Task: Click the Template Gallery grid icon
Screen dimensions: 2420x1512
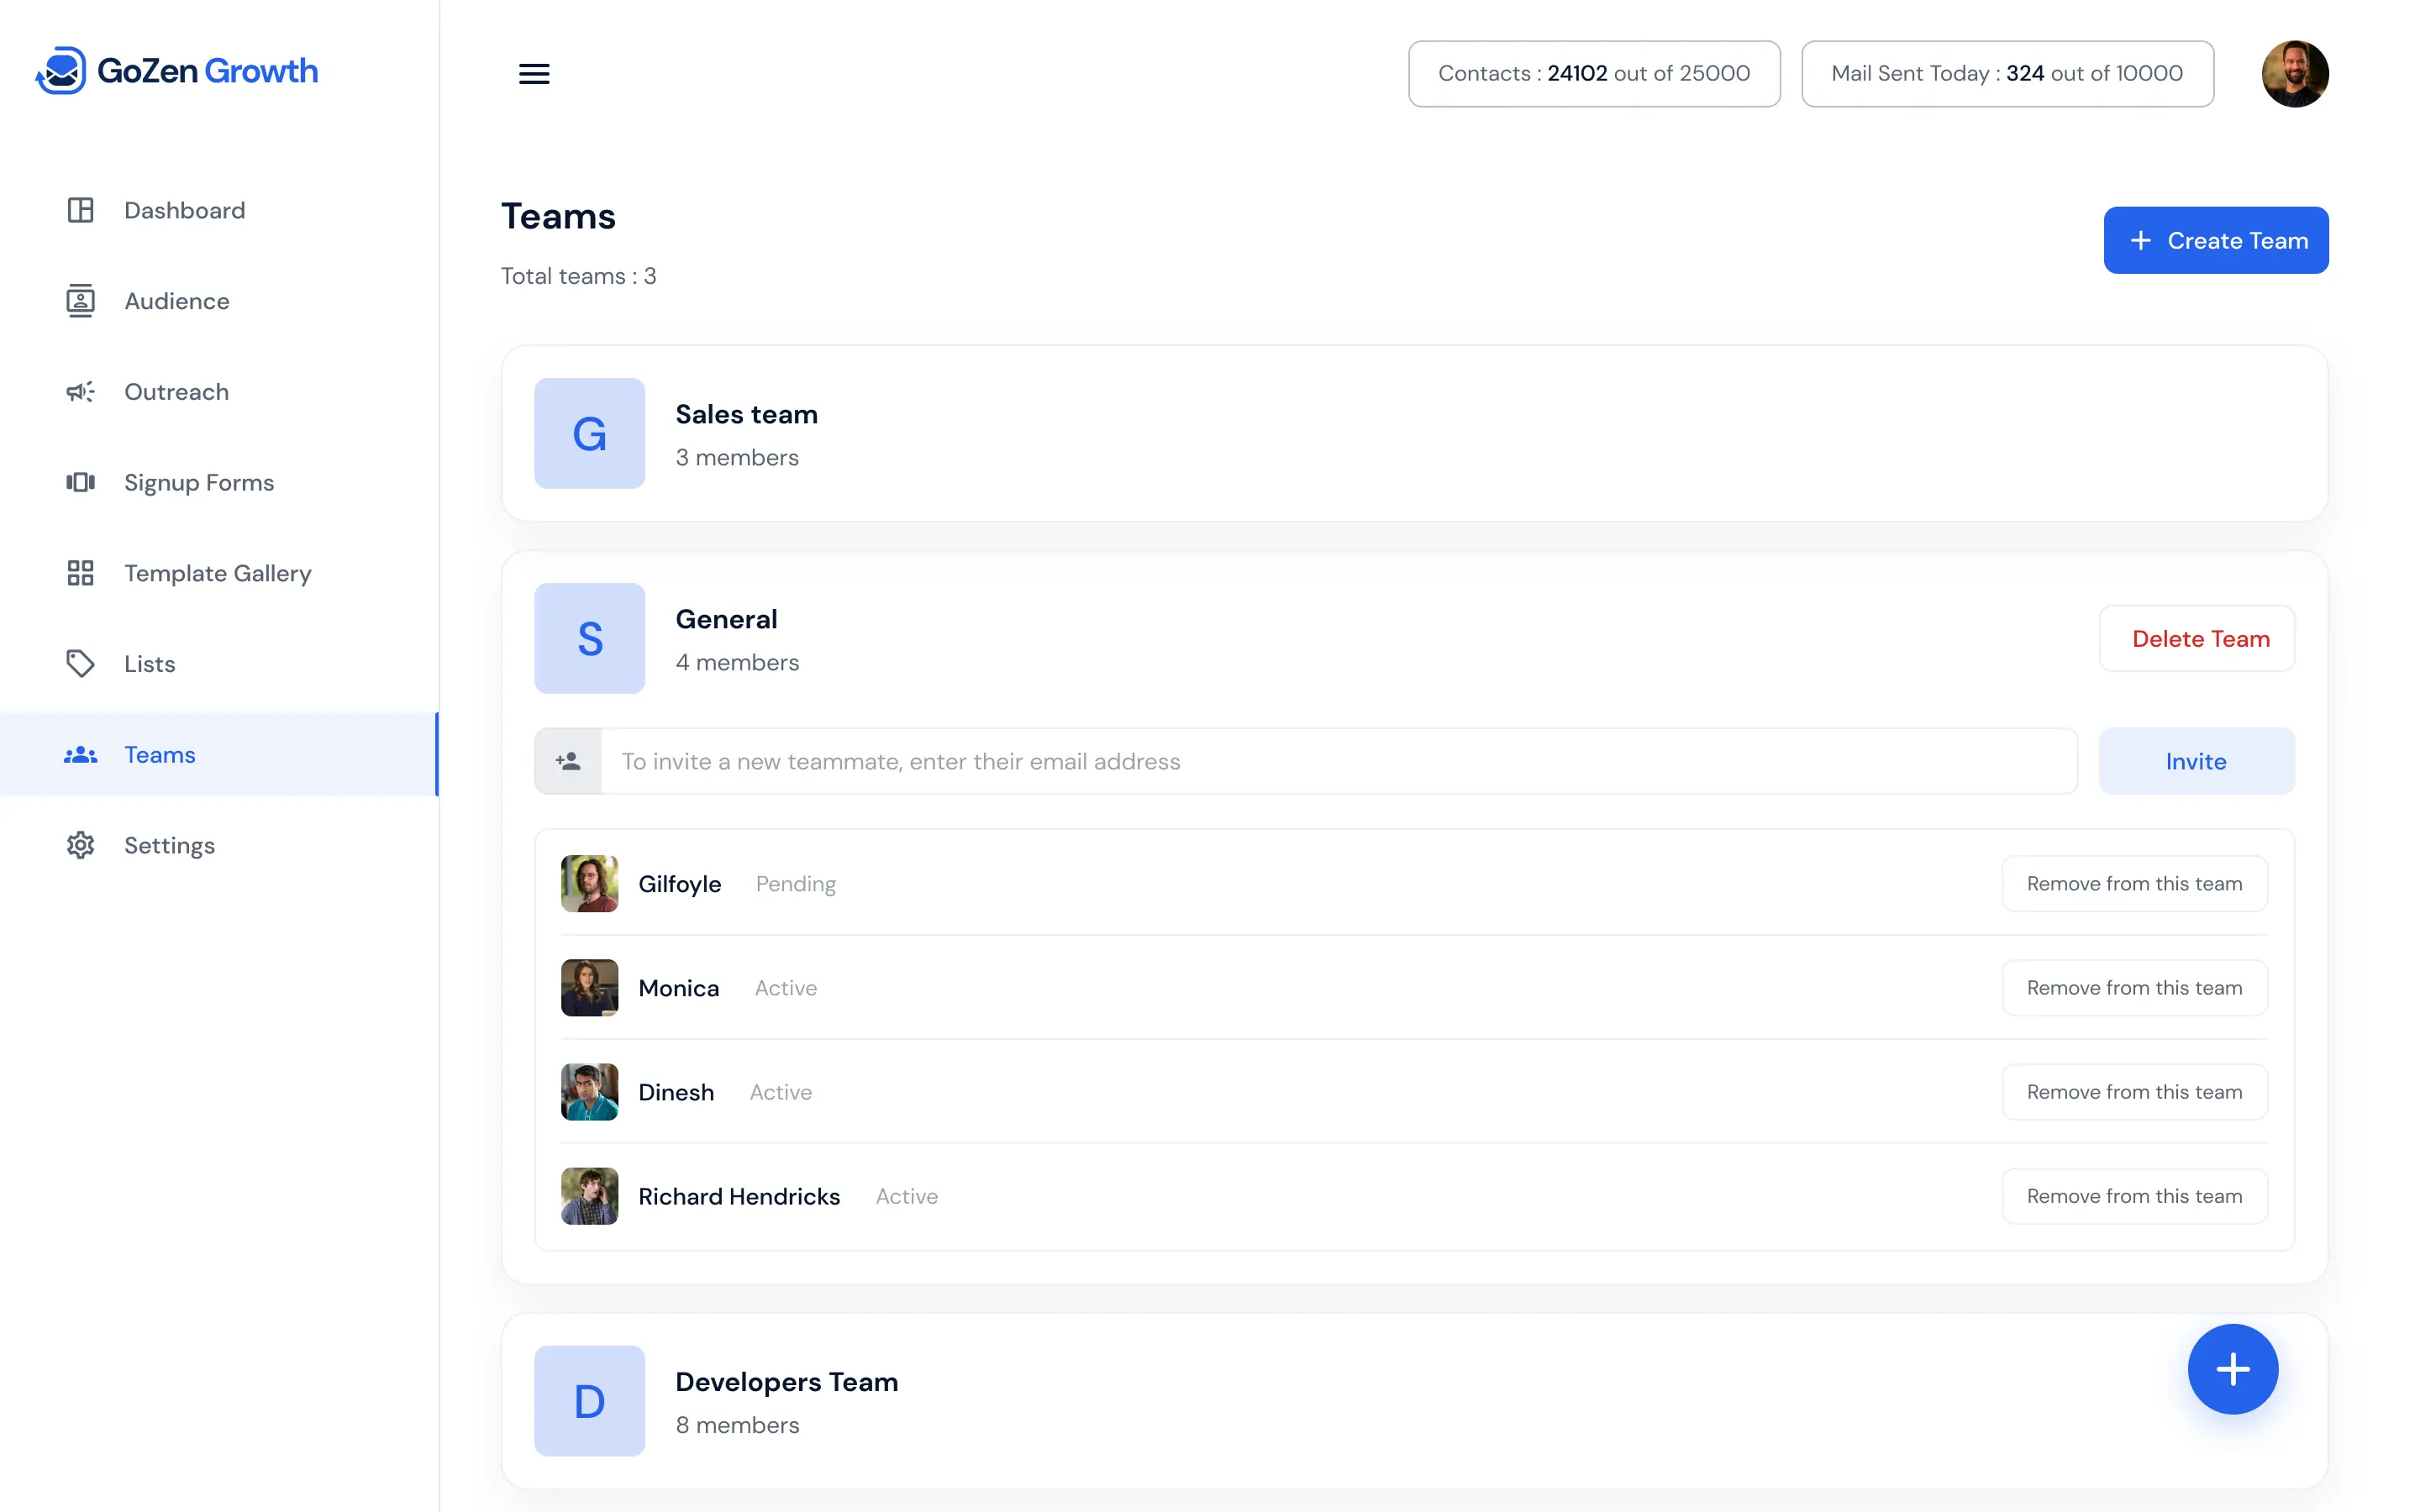Action: coord(80,573)
